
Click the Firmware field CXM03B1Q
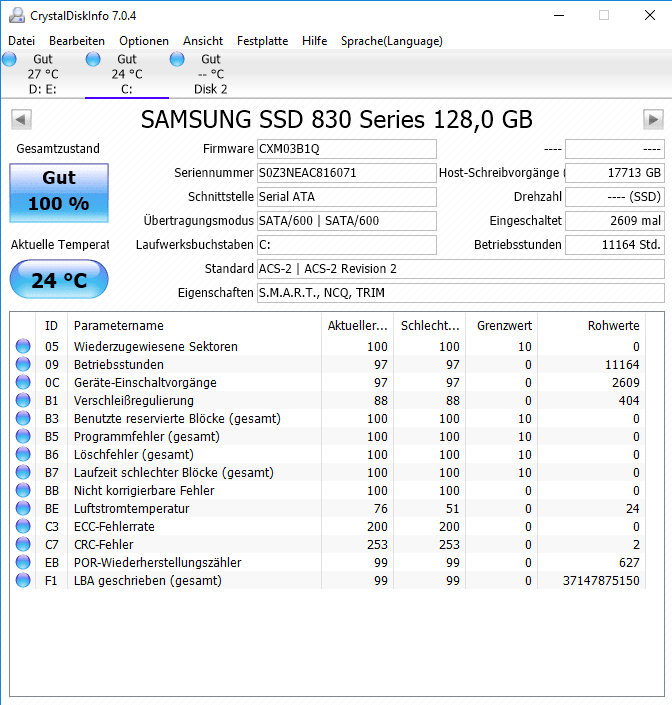pyautogui.click(x=347, y=149)
